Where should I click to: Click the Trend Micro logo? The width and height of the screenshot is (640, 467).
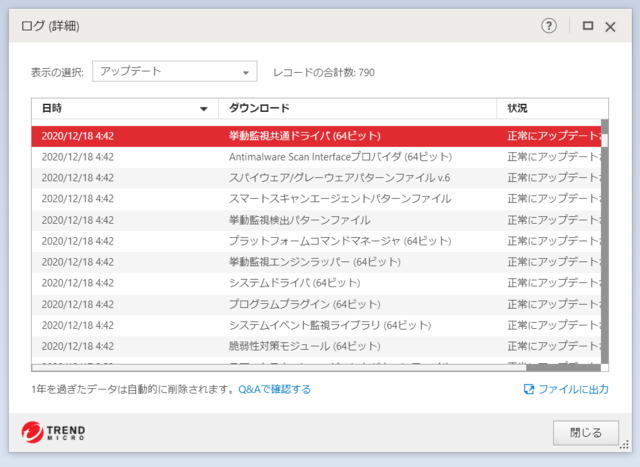click(53, 432)
